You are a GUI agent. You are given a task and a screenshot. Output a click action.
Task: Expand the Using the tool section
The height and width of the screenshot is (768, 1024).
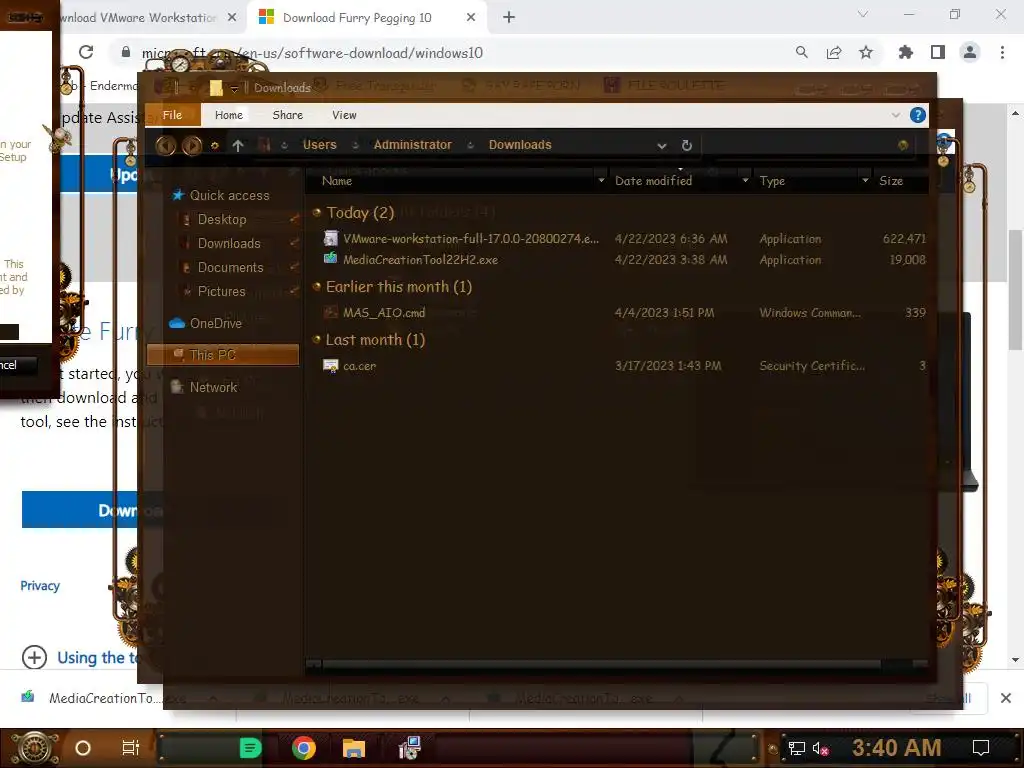tap(34, 657)
